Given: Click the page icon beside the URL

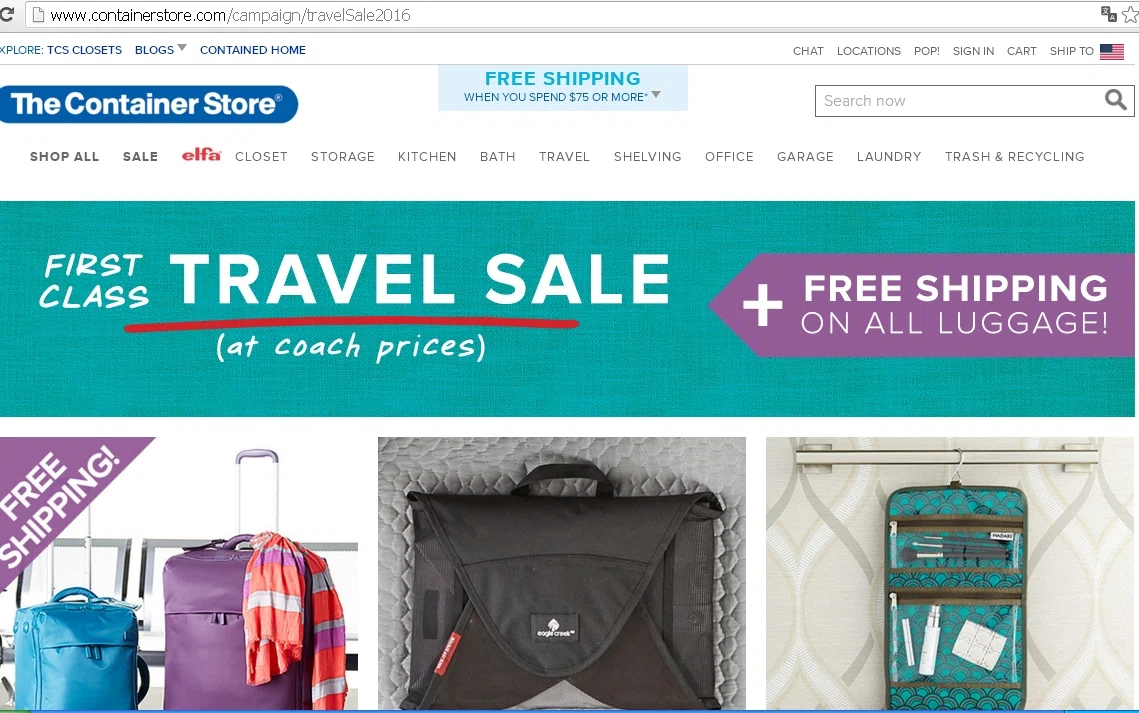Looking at the screenshot, I should pyautogui.click(x=38, y=15).
